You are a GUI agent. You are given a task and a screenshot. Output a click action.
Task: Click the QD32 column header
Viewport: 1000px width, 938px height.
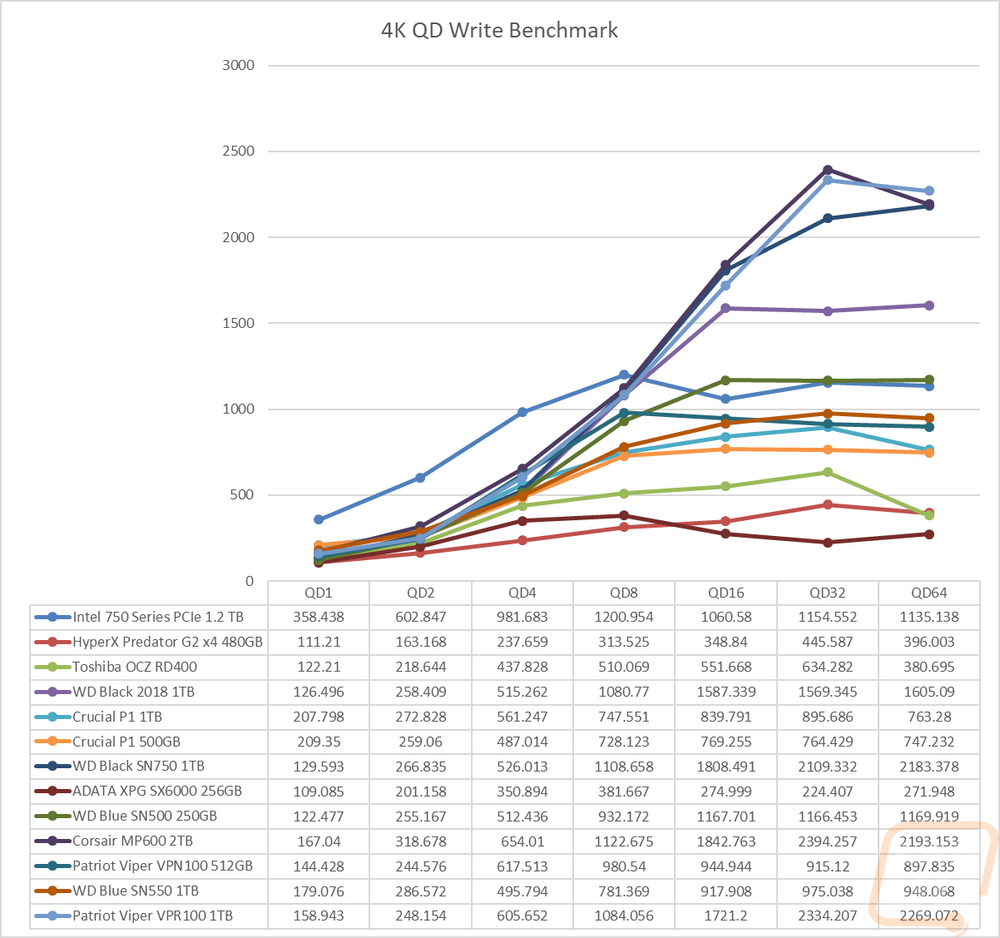tap(827, 593)
